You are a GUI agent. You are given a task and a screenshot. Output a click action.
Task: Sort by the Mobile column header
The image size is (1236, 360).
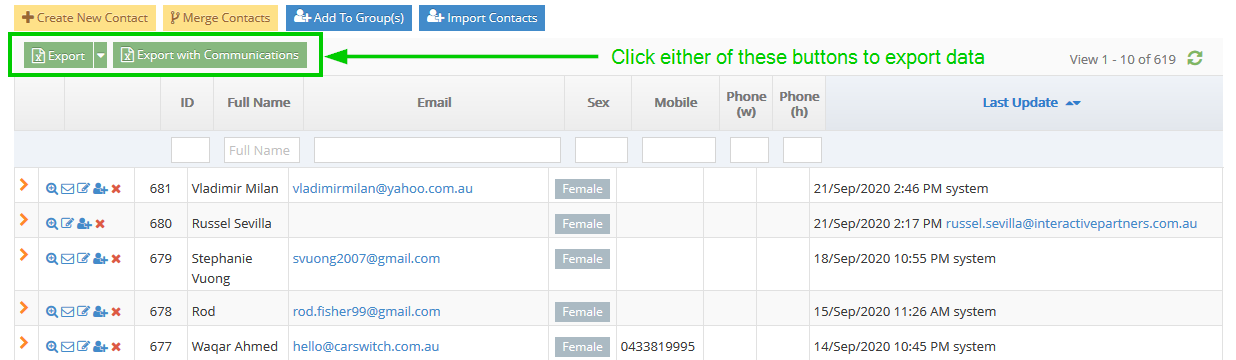click(676, 102)
